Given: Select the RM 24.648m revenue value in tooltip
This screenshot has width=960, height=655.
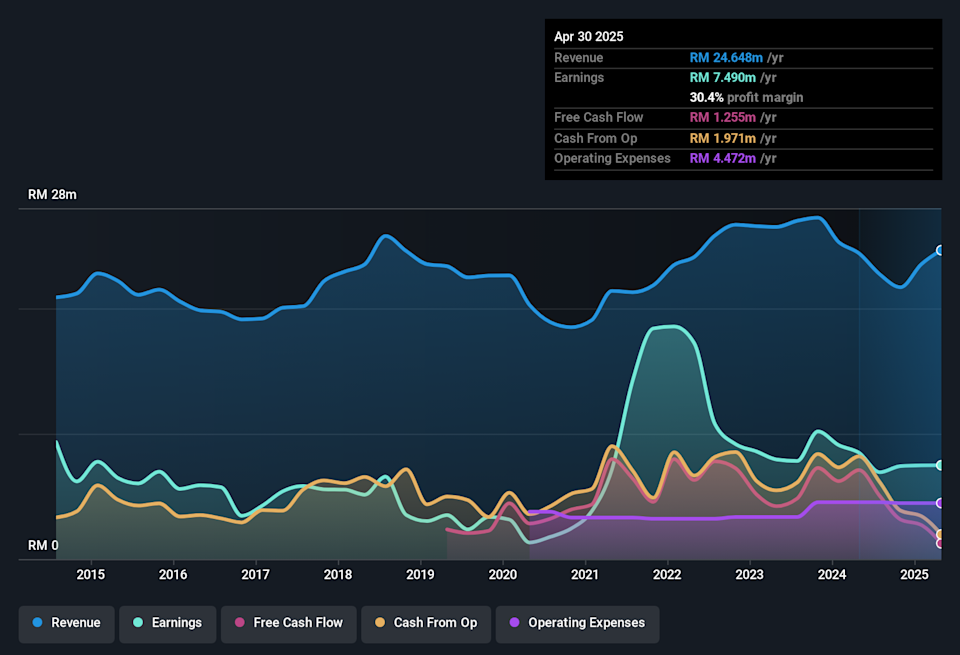Looking at the screenshot, I should click(x=726, y=58).
